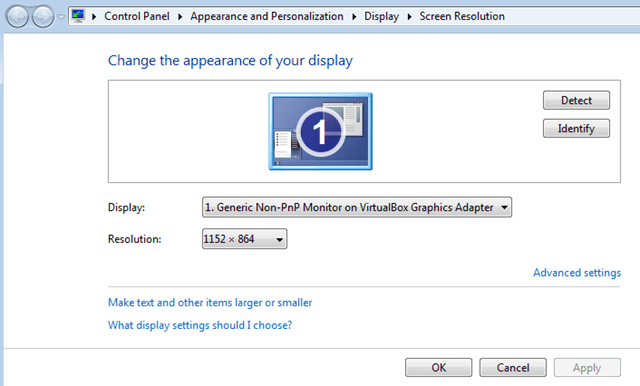Go to Appearance and Personalization breadcrumb
Viewport: 640px width, 386px height.
point(267,16)
